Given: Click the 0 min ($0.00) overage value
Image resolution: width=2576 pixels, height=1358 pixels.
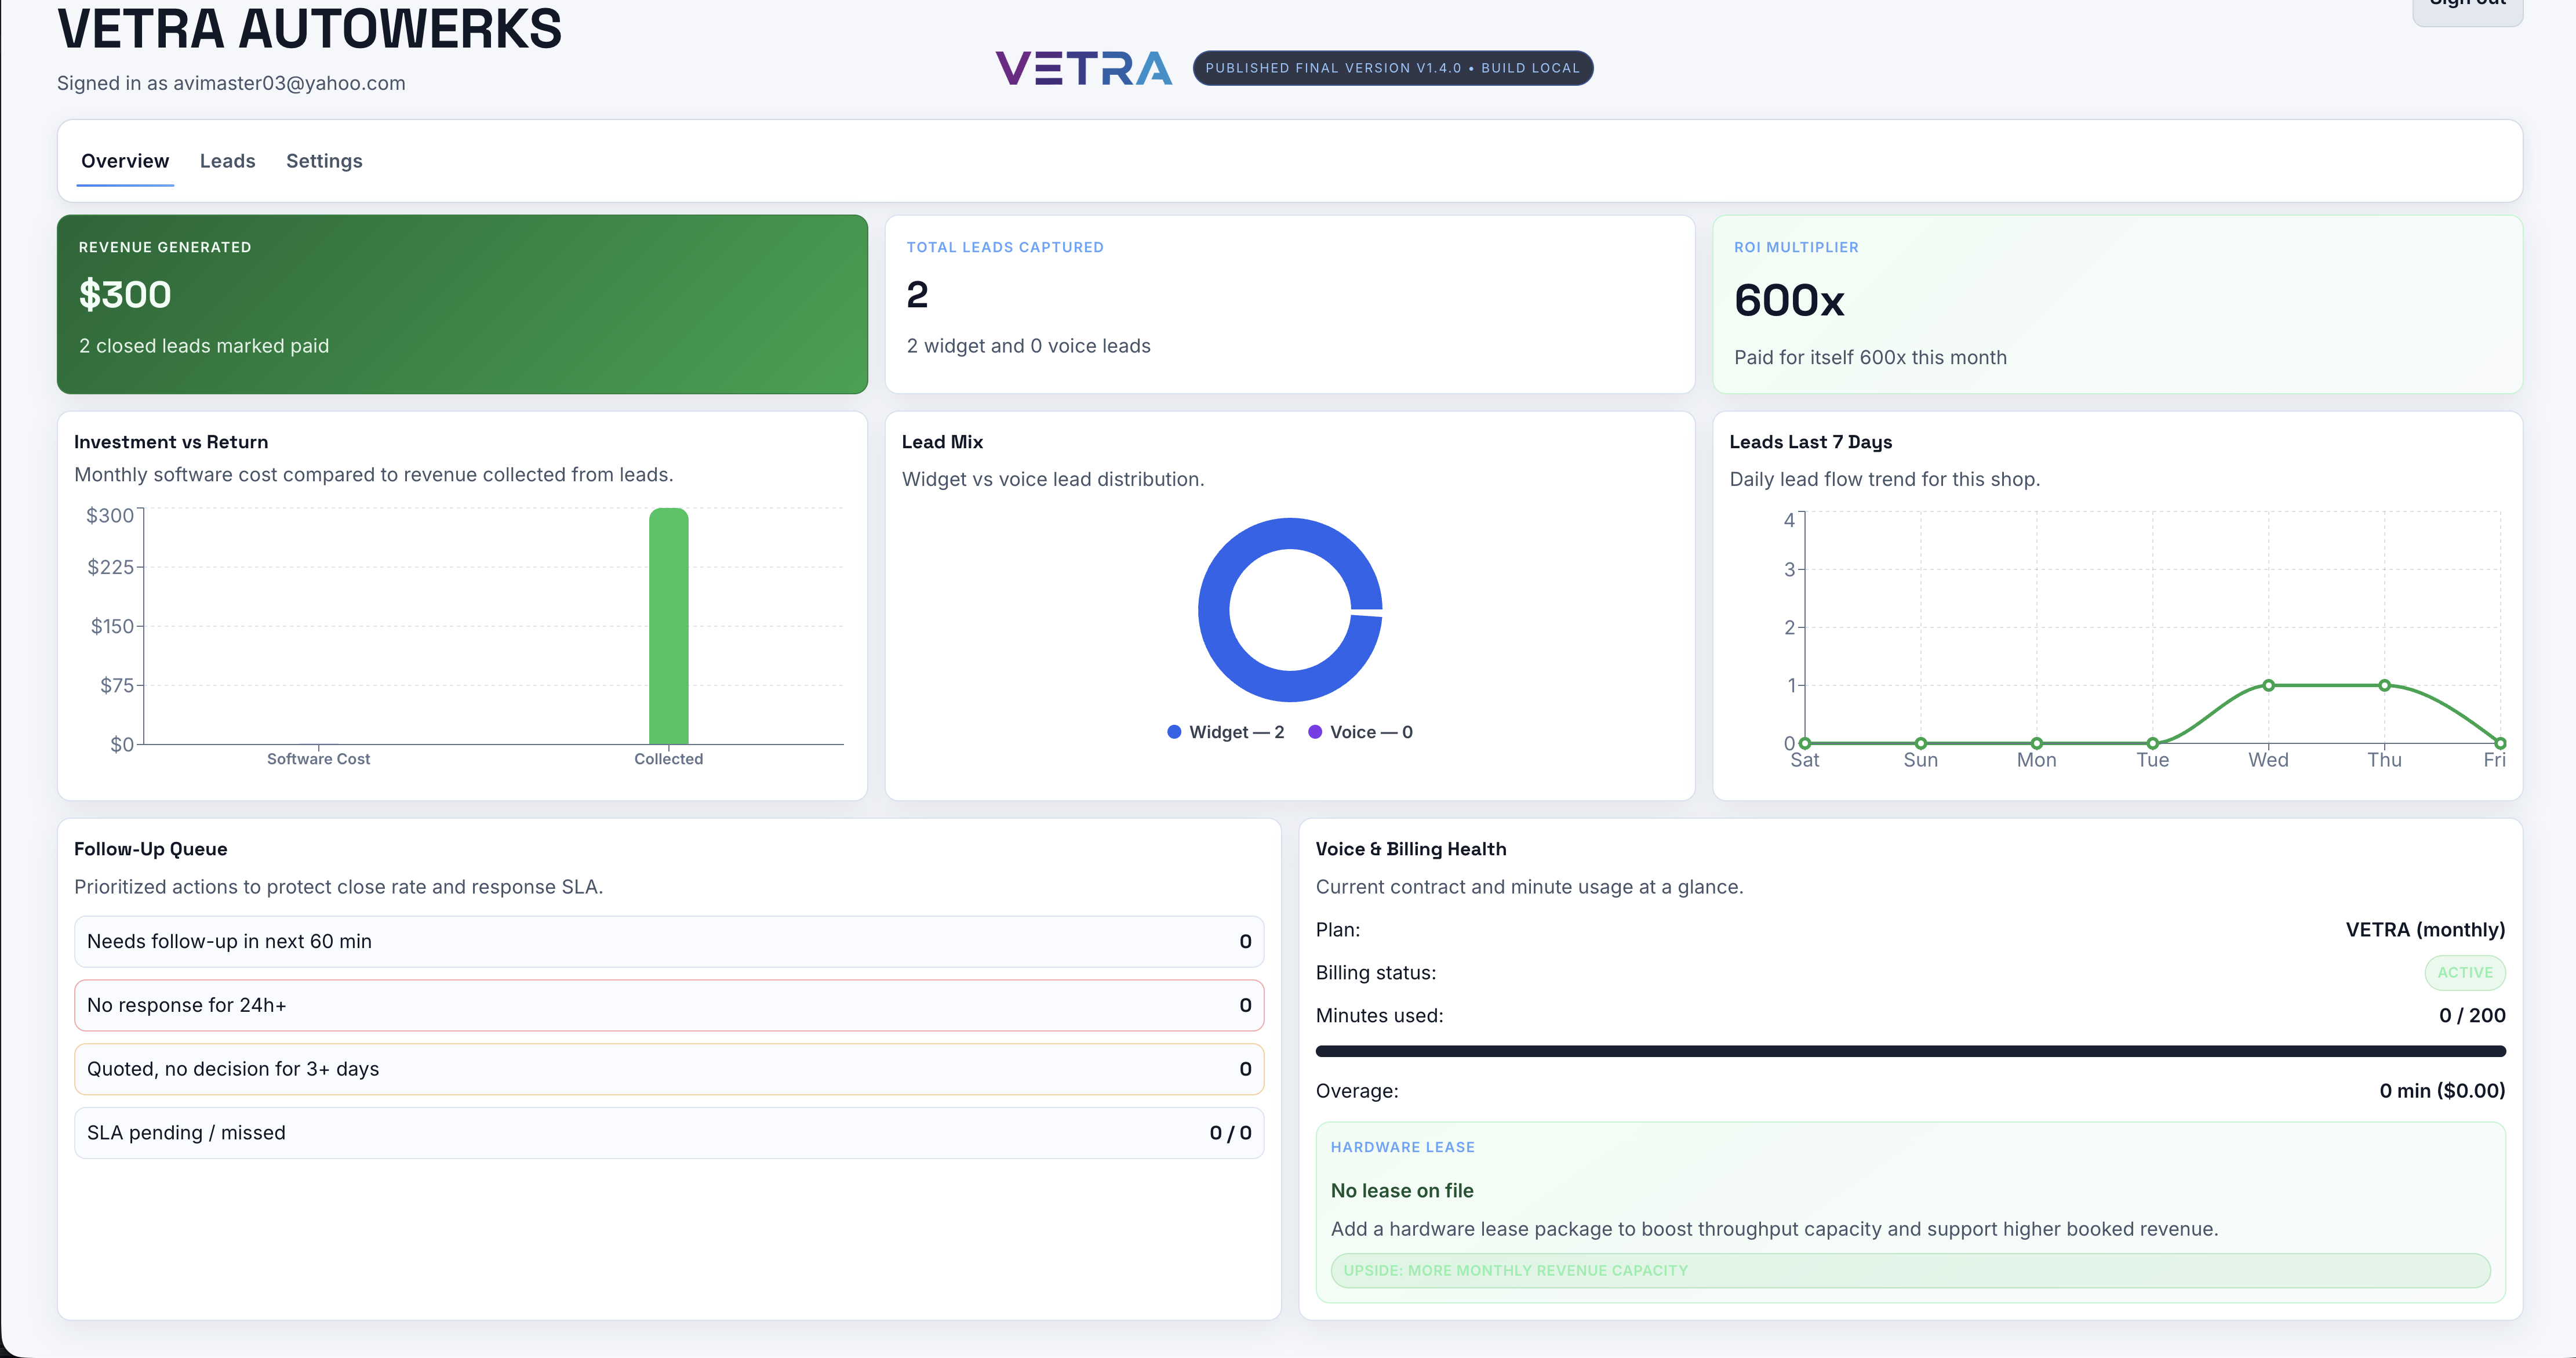Looking at the screenshot, I should click(x=2442, y=1091).
